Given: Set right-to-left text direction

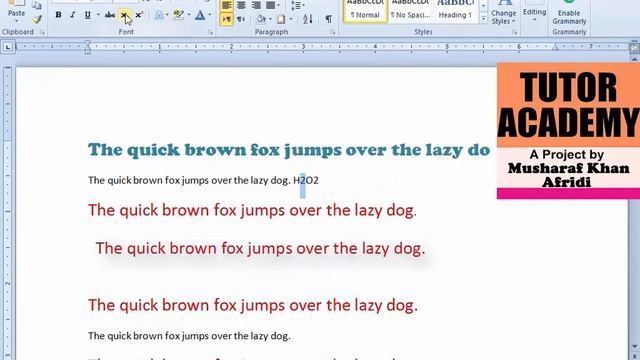Looking at the screenshot, I should point(241,19).
